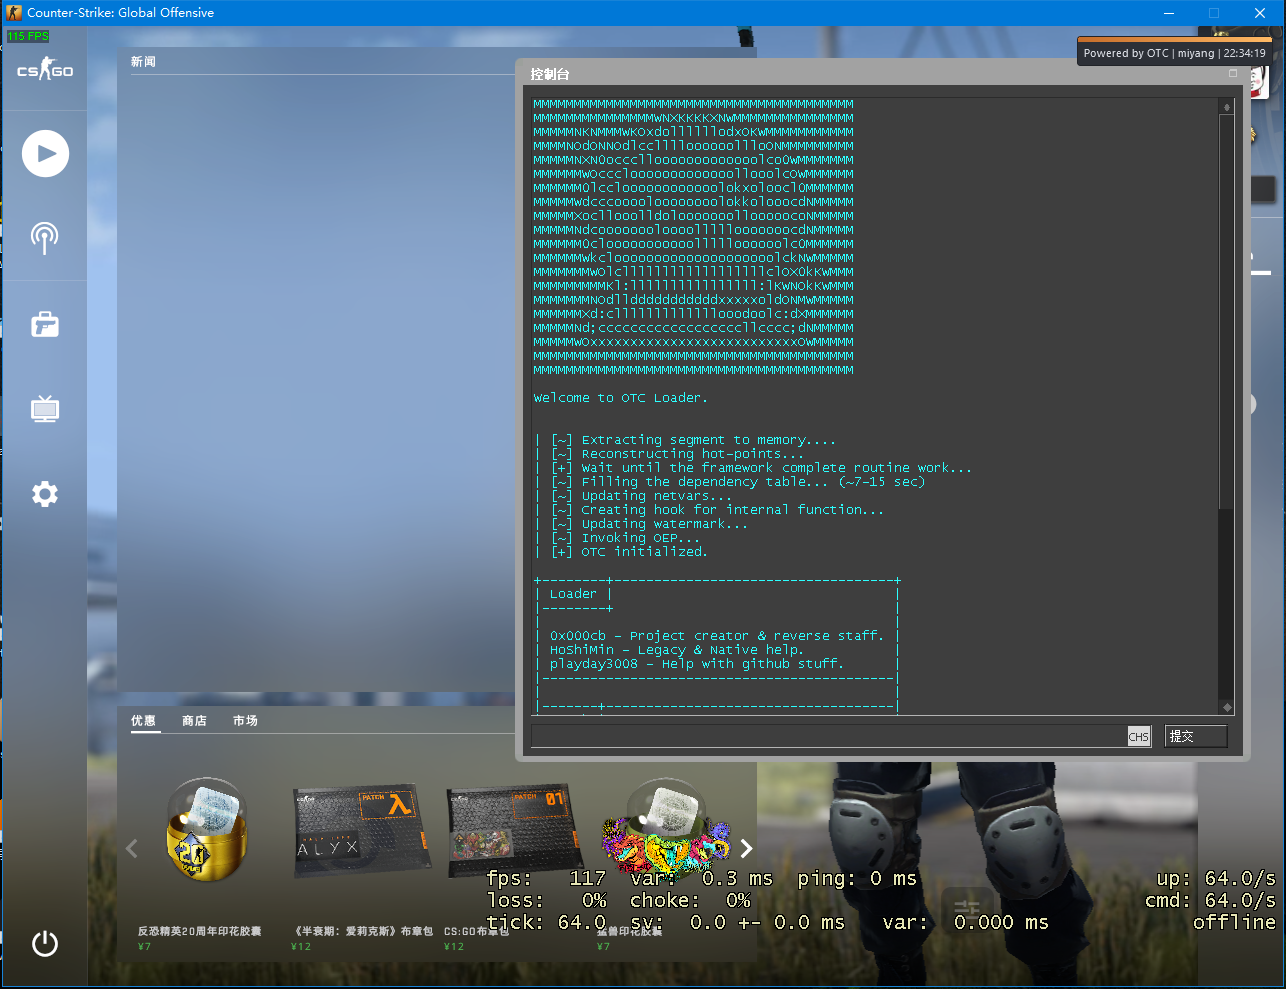Image resolution: width=1286 pixels, height=989 pixels.
Task: Click the CS:GO logo home icon
Action: tap(45, 71)
